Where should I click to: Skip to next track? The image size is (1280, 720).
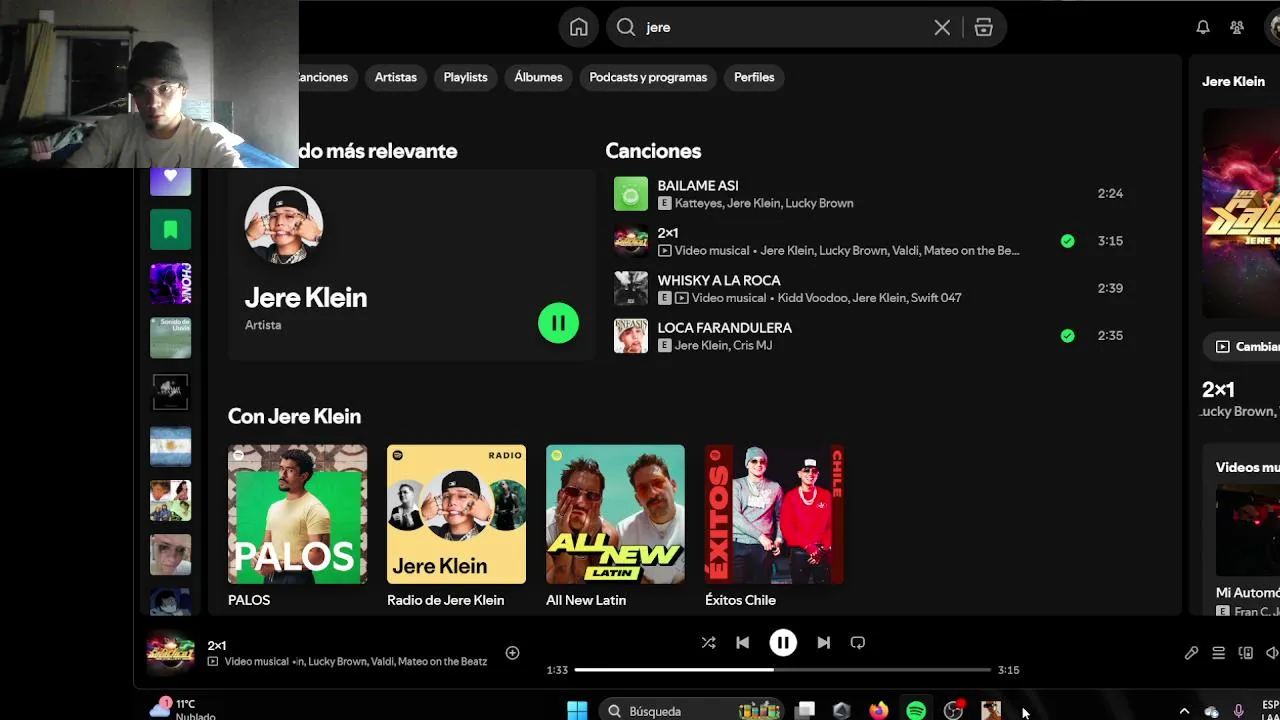coord(823,643)
